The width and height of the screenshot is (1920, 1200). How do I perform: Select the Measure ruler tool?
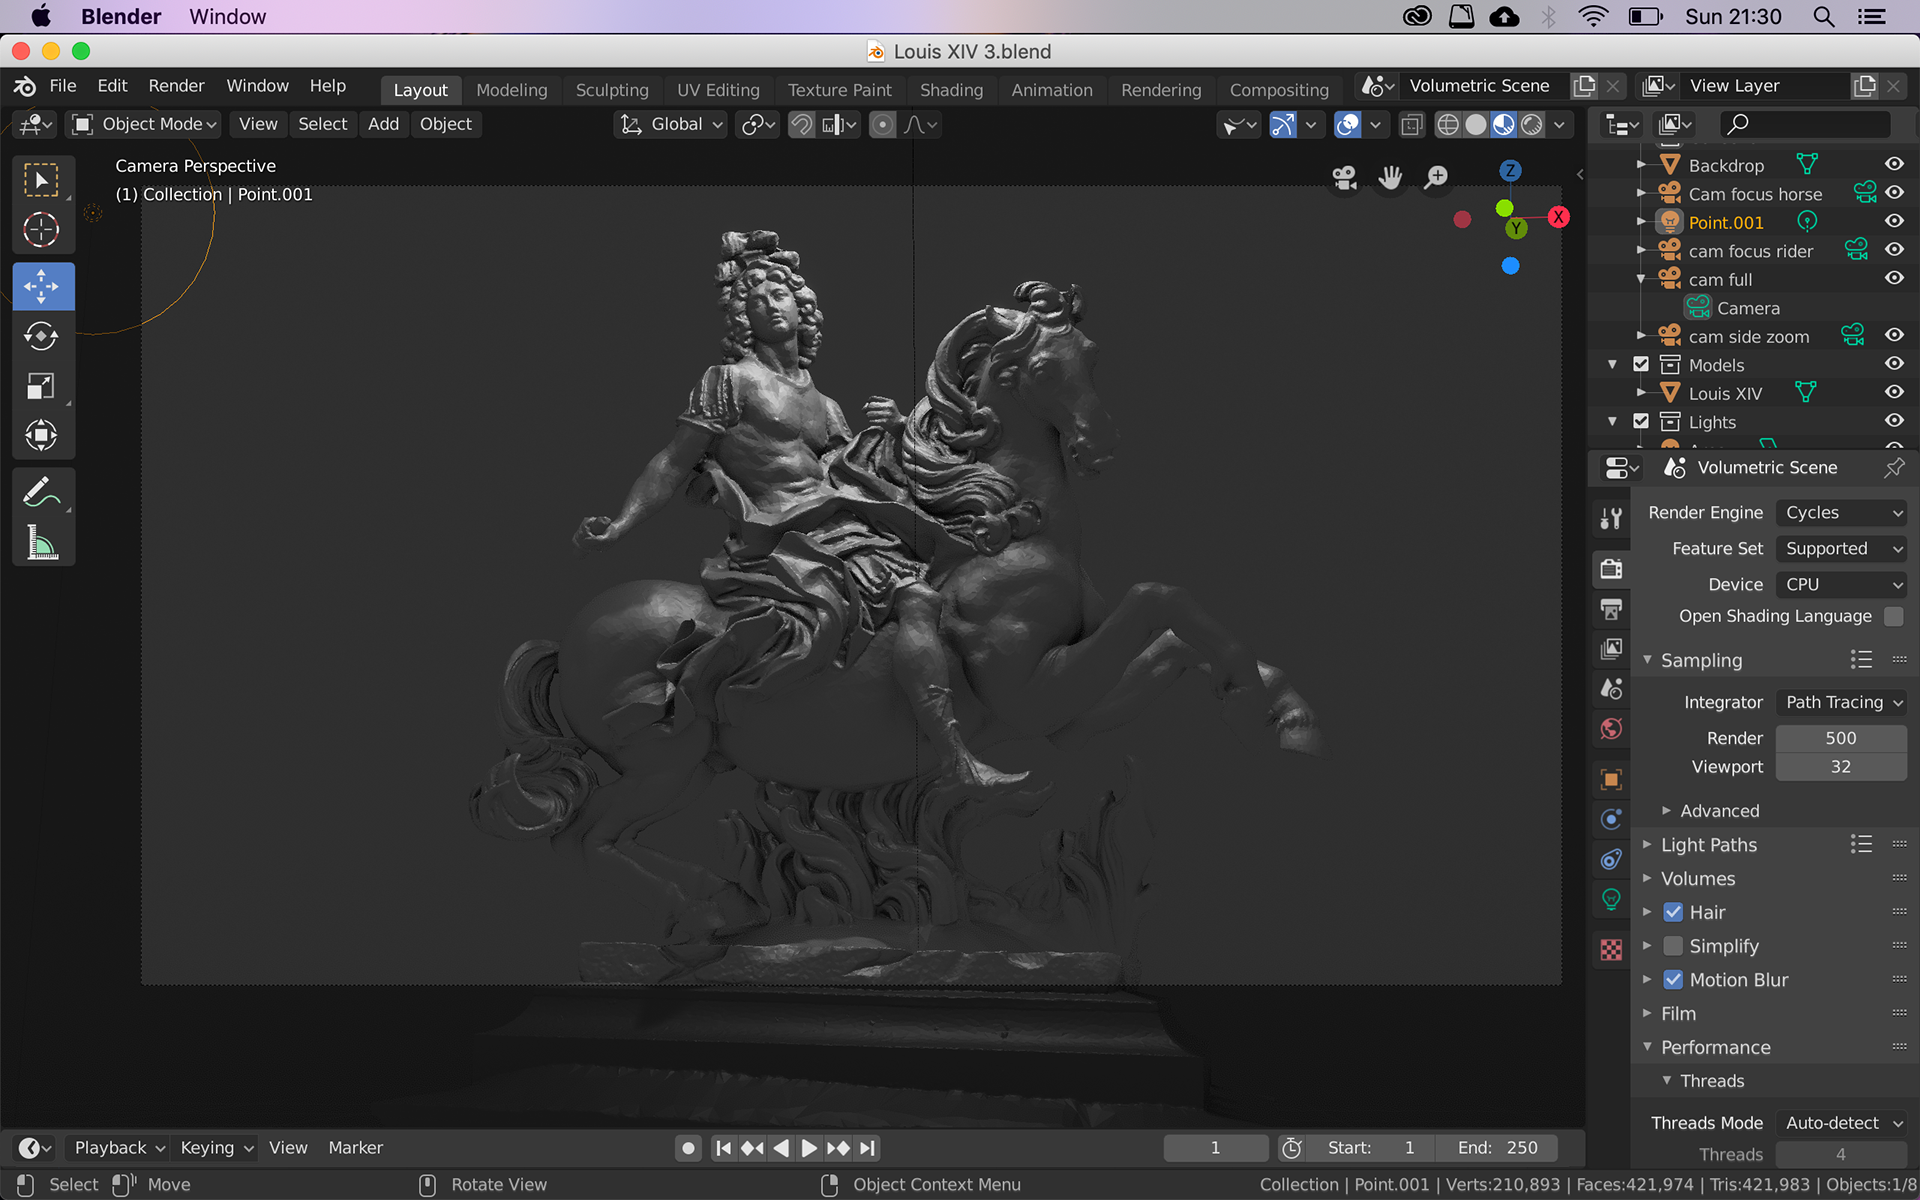point(42,542)
